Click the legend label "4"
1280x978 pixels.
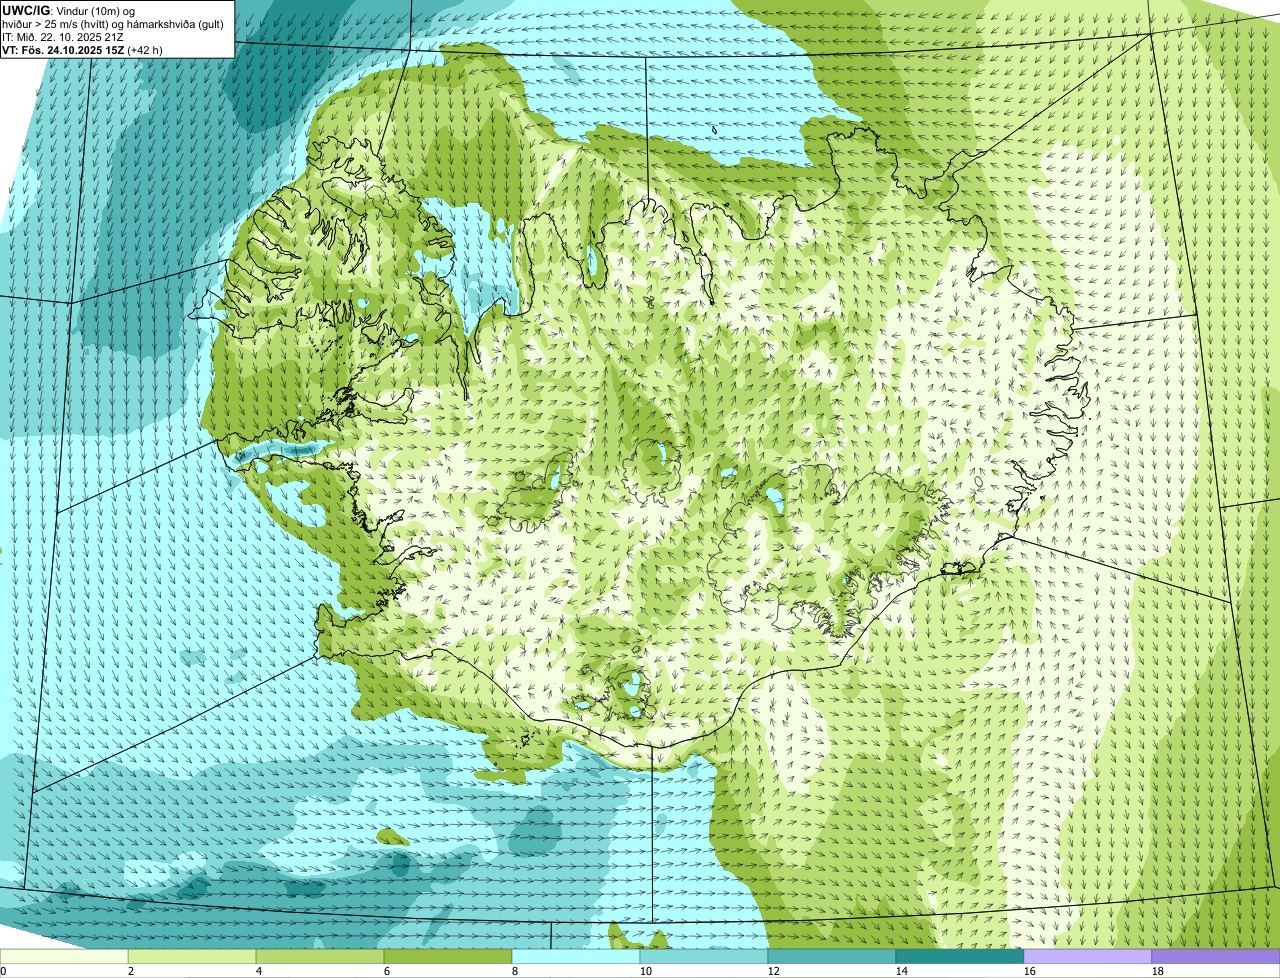coord(259,971)
